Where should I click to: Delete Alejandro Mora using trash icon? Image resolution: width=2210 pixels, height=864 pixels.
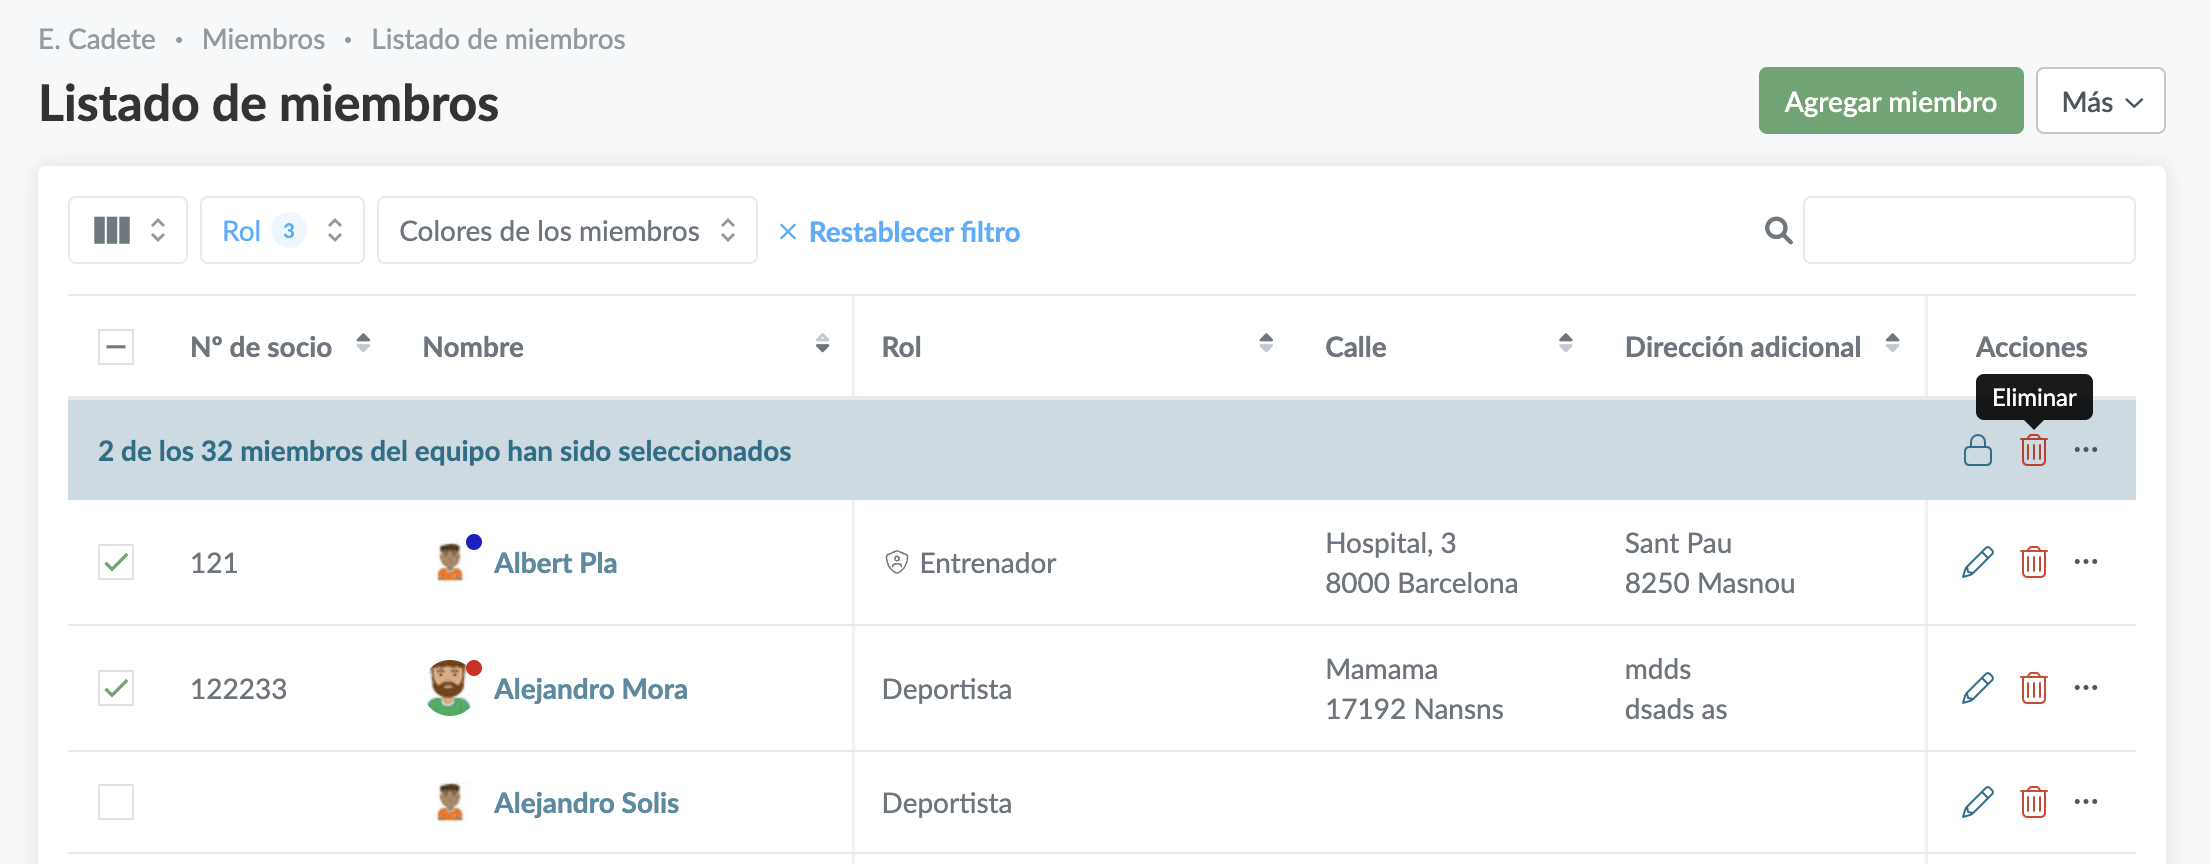pos(2033,689)
